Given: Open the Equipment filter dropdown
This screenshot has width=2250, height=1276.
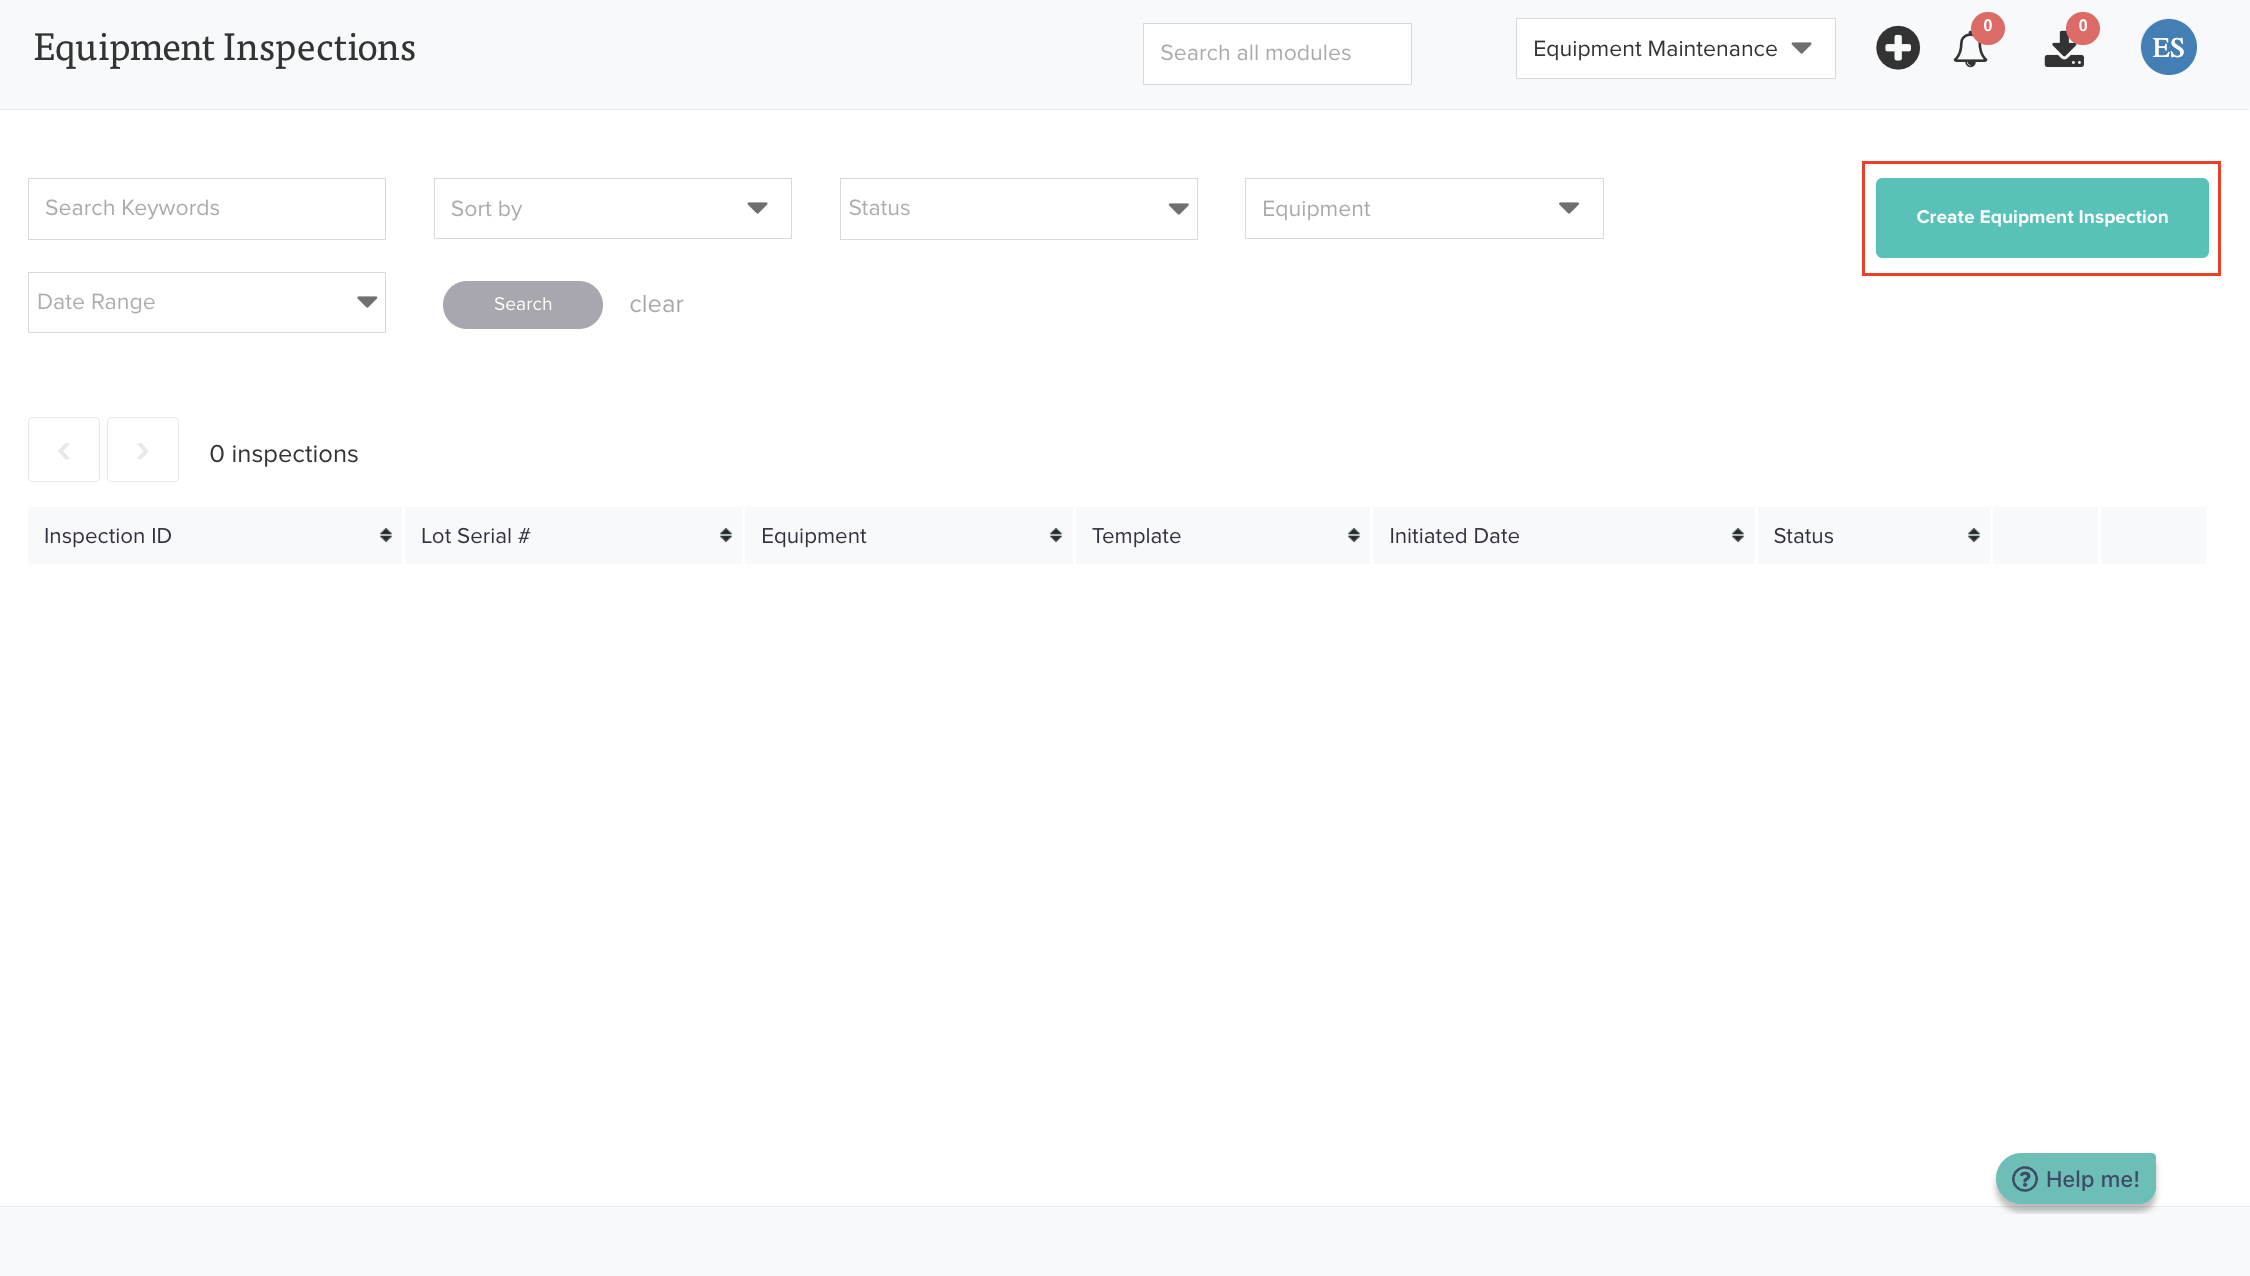Looking at the screenshot, I should pyautogui.click(x=1423, y=209).
